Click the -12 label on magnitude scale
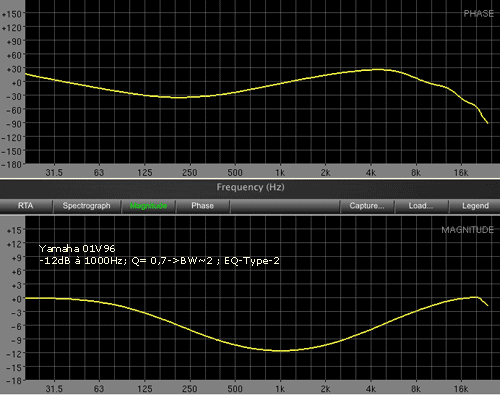This screenshot has height=395, width=500. click(14, 354)
